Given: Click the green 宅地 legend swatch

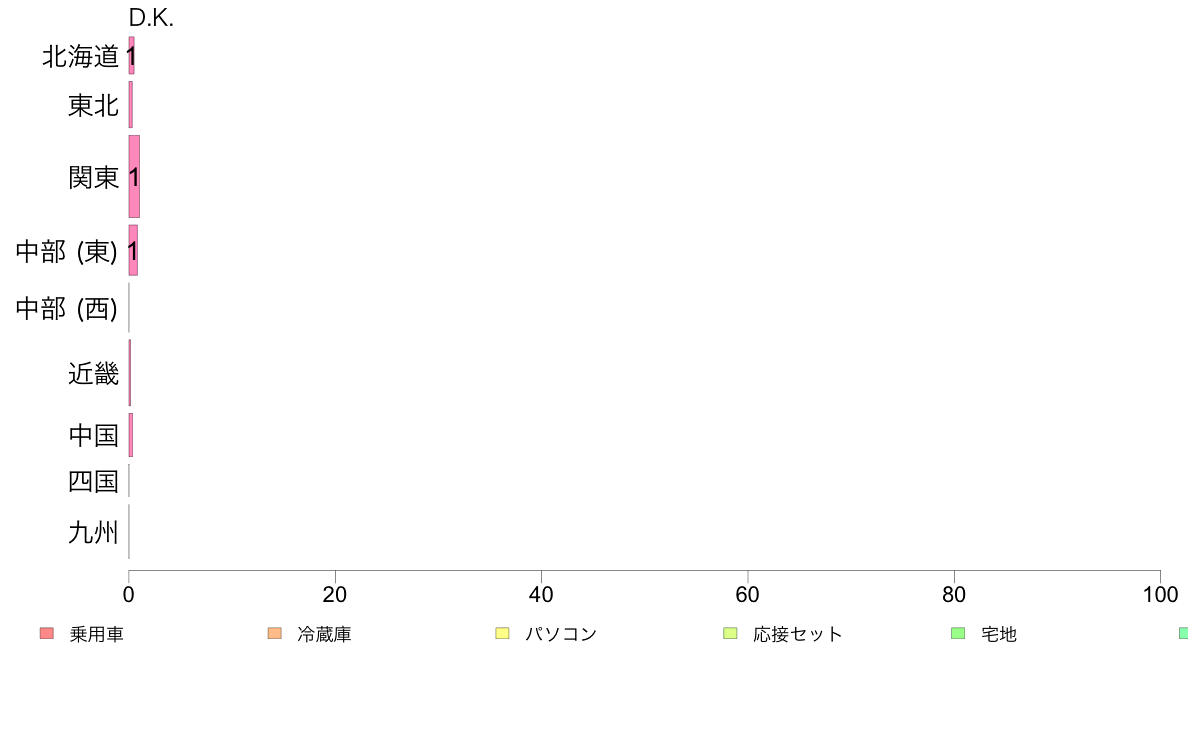Looking at the screenshot, I should click(x=958, y=633).
